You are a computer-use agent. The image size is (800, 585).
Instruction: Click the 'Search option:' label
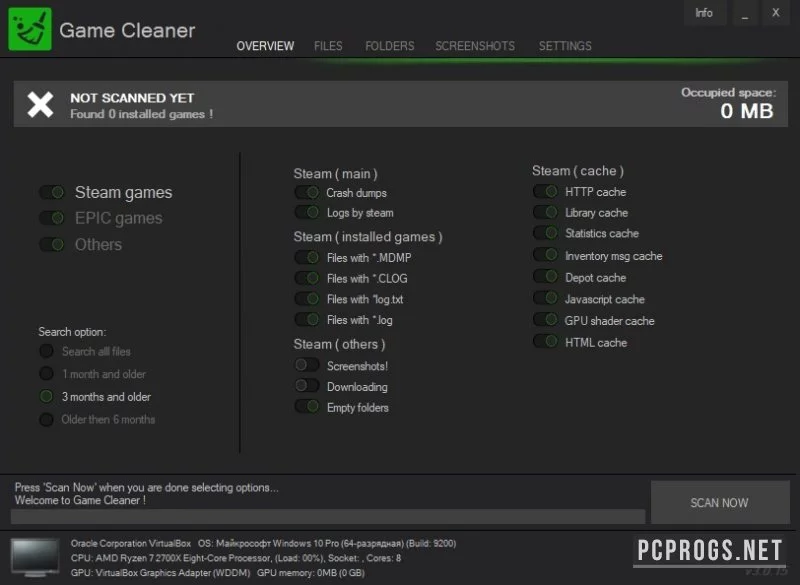[72, 332]
